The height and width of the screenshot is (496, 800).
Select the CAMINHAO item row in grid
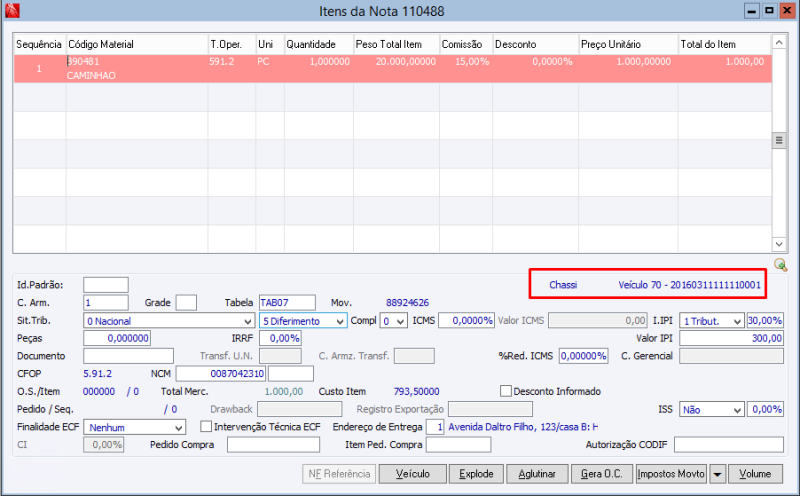click(392, 68)
